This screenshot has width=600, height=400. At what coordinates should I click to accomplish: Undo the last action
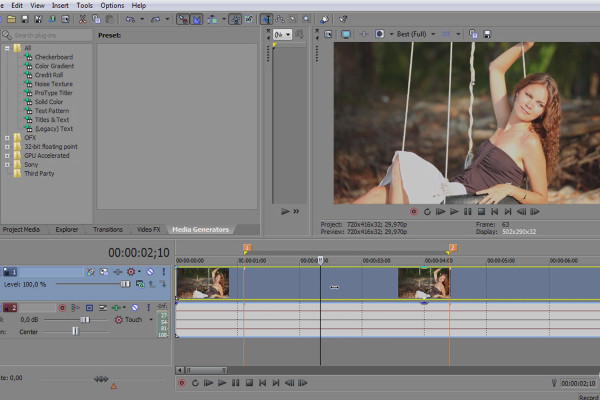pyautogui.click(x=130, y=19)
